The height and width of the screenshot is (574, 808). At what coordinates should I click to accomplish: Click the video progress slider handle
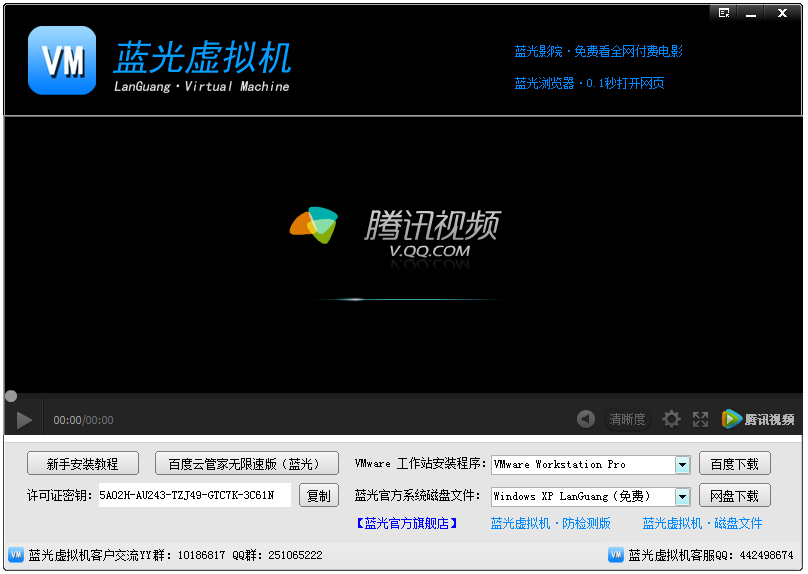(11, 396)
